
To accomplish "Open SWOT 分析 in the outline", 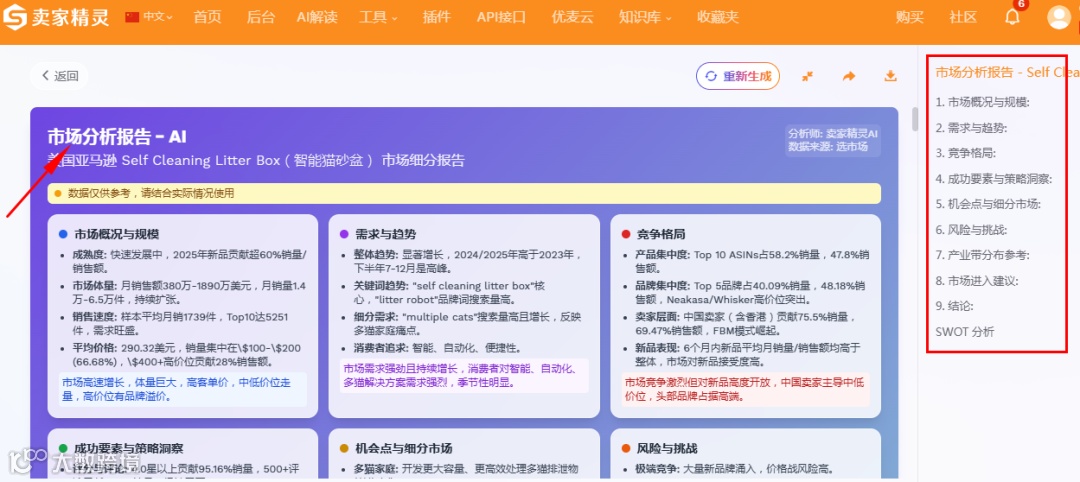I will (965, 332).
